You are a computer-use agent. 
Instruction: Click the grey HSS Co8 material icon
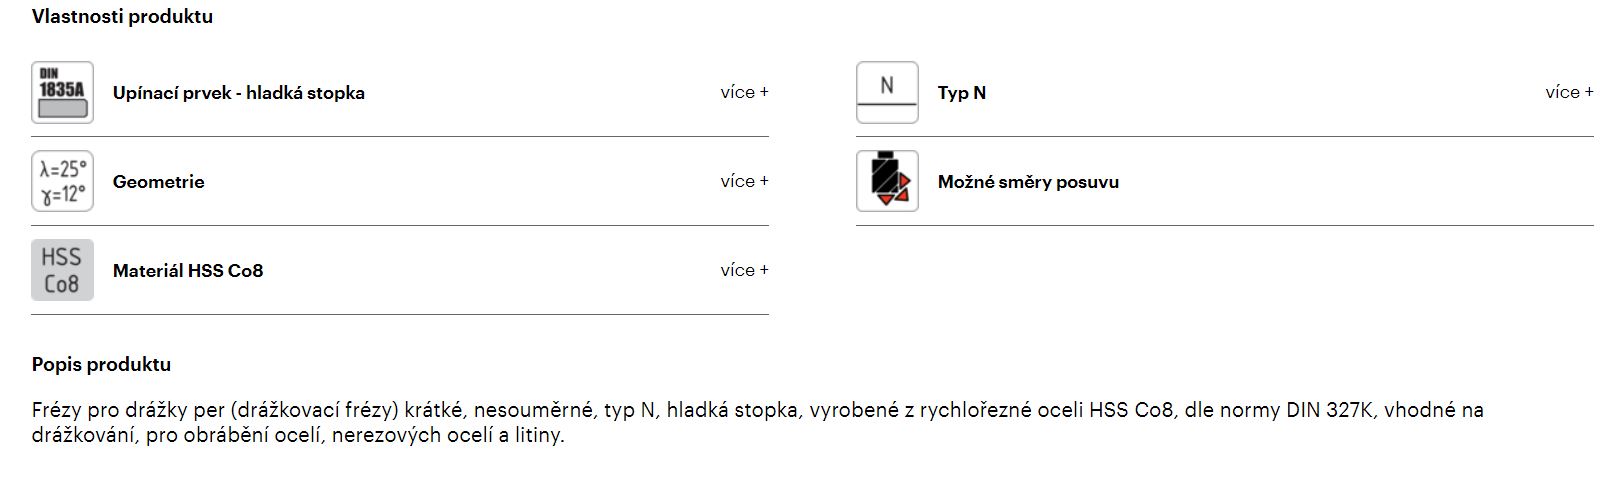[62, 270]
